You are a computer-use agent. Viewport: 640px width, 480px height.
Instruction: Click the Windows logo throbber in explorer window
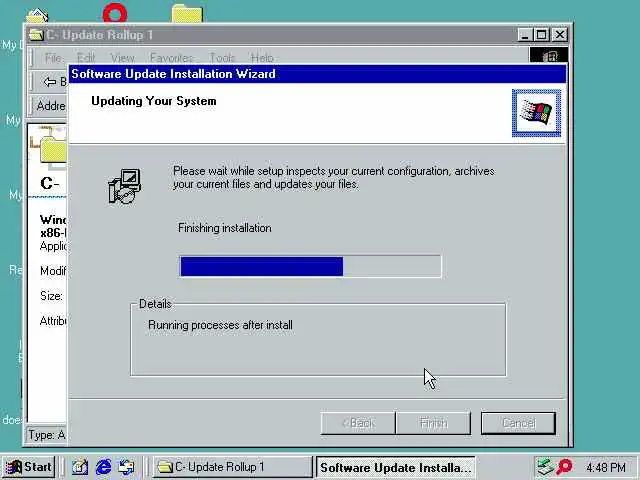[549, 56]
